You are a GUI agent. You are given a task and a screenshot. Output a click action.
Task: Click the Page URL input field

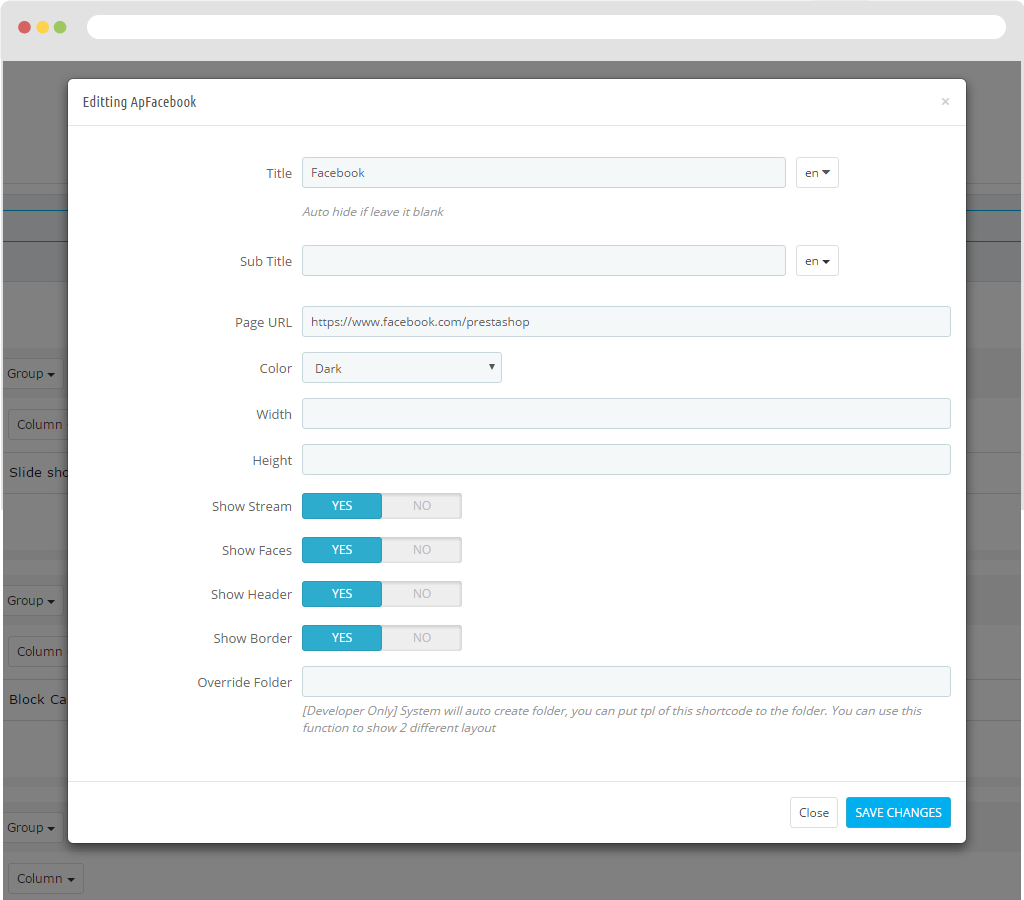tap(626, 321)
